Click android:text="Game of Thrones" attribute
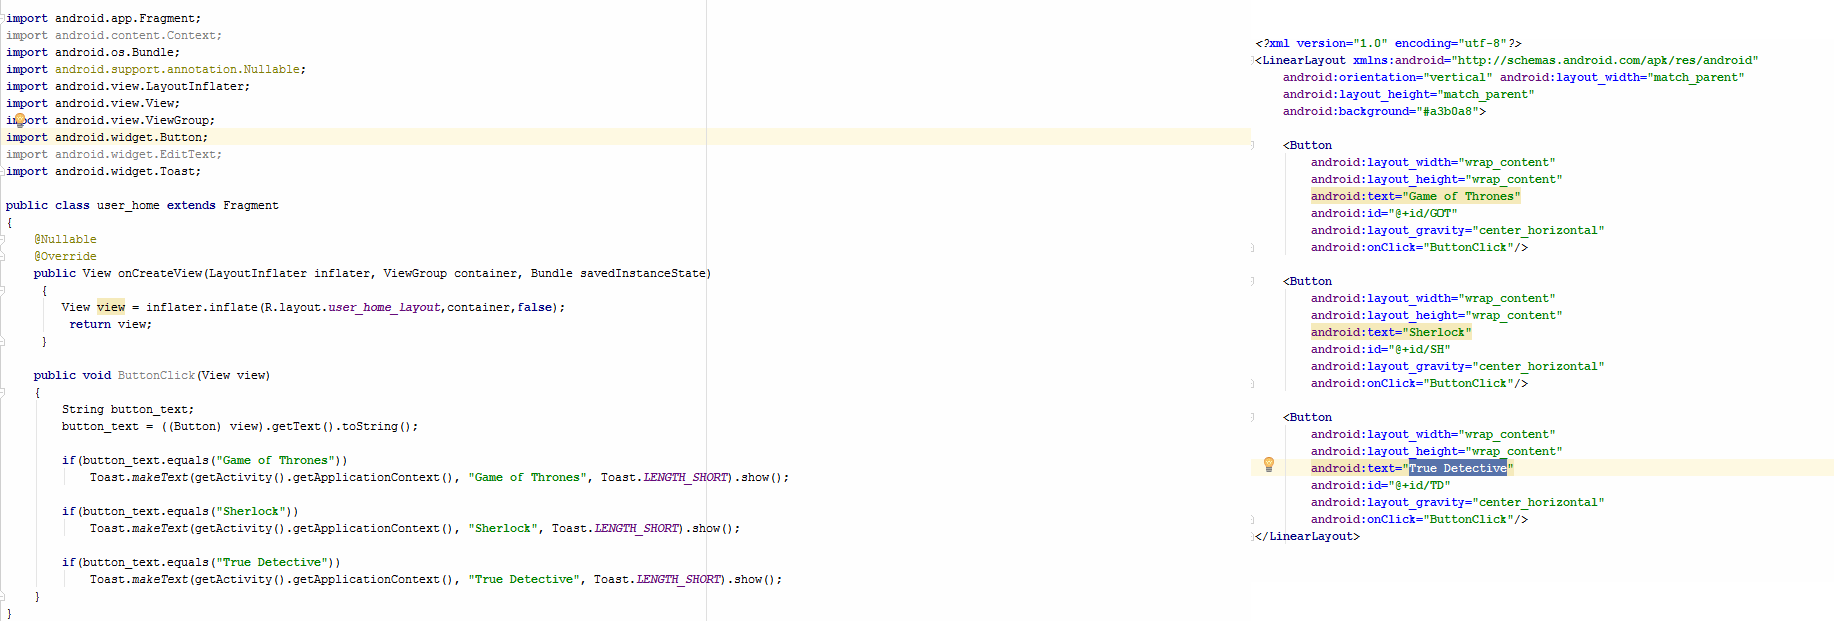 point(1415,196)
